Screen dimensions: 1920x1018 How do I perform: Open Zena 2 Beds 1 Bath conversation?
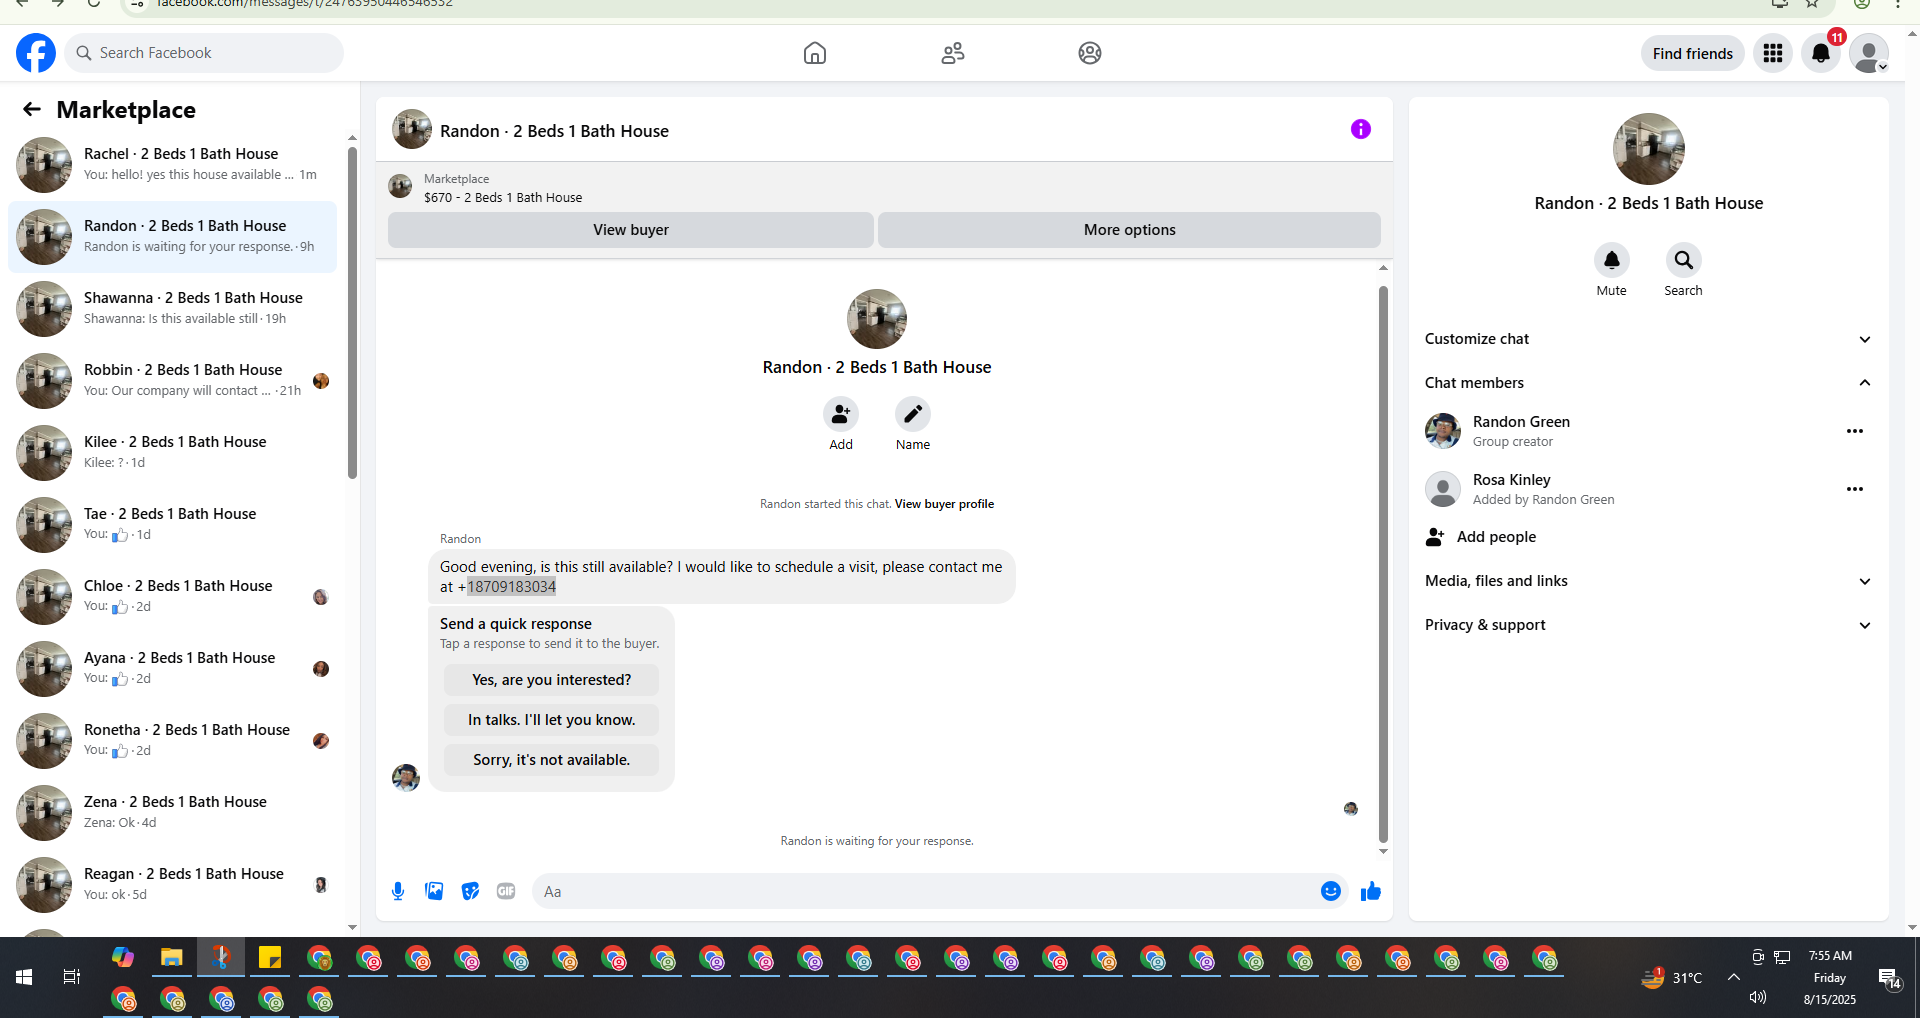pyautogui.click(x=172, y=813)
